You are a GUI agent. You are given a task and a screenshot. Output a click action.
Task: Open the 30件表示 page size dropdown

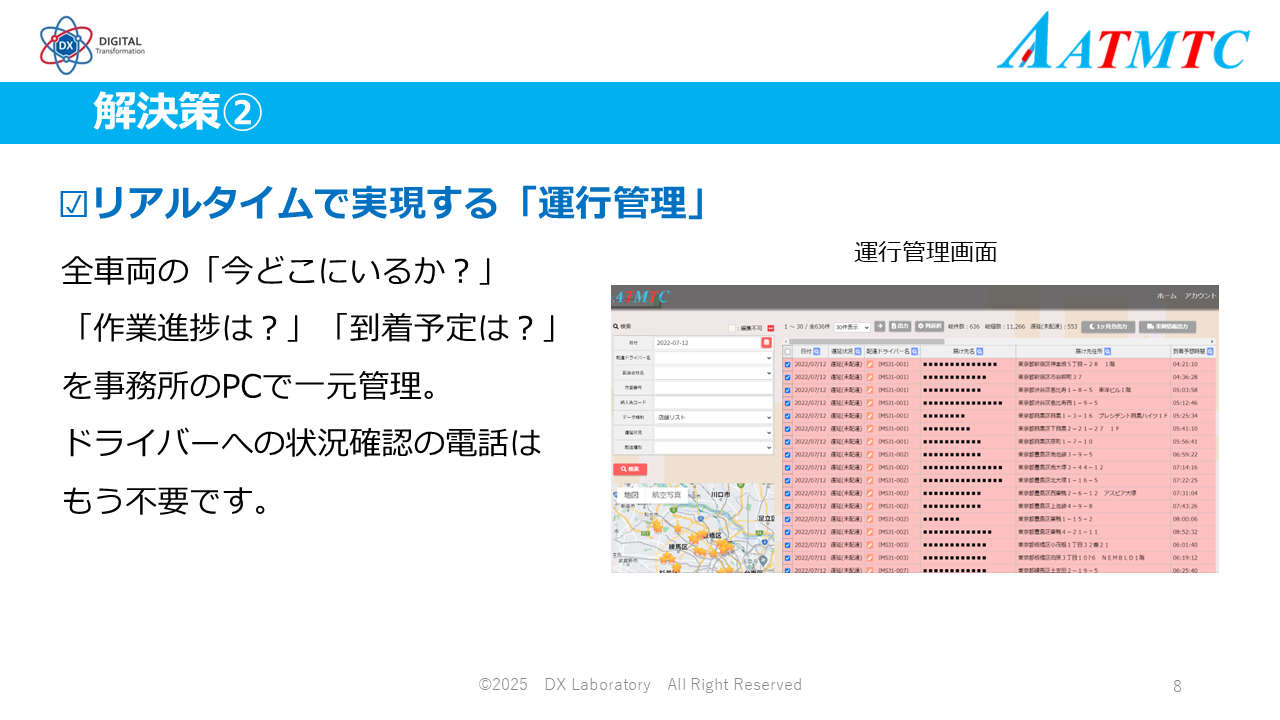coord(852,327)
